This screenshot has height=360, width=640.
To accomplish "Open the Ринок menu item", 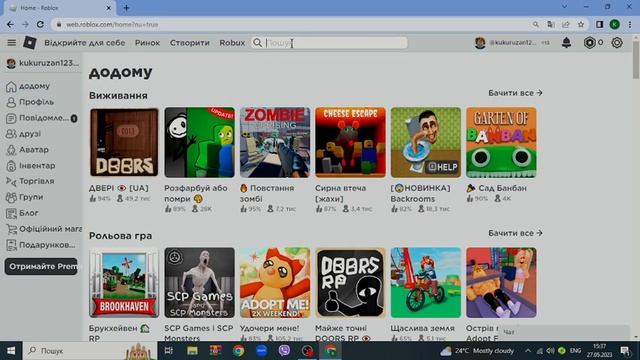I will (147, 43).
